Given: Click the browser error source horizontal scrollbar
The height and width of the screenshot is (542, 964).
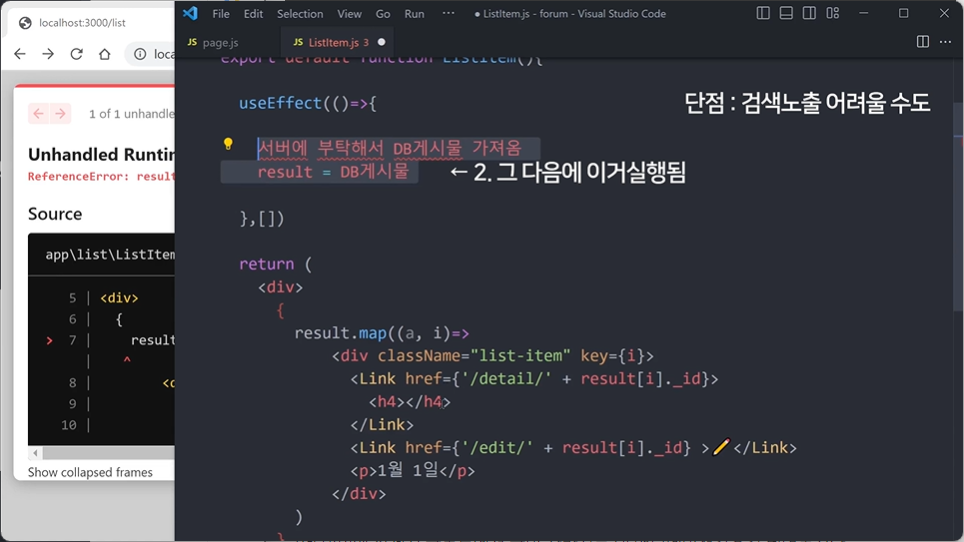Looking at the screenshot, I should (x=108, y=453).
